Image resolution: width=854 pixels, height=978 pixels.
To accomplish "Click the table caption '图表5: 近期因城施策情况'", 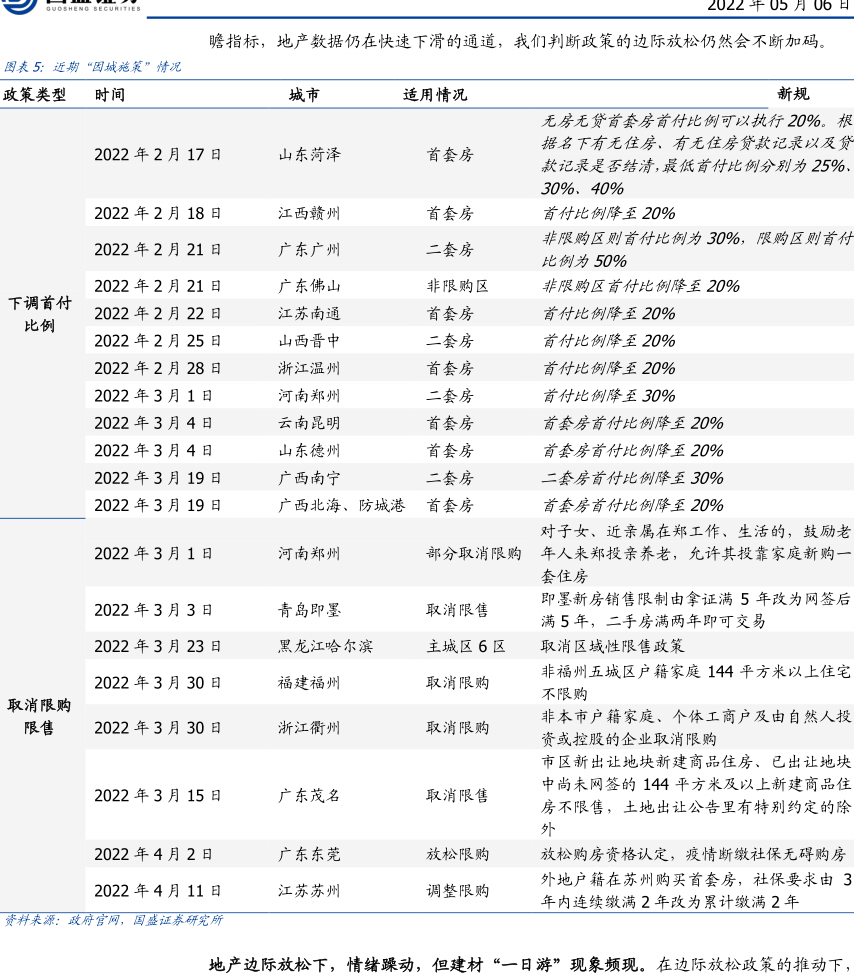I will click(92, 67).
